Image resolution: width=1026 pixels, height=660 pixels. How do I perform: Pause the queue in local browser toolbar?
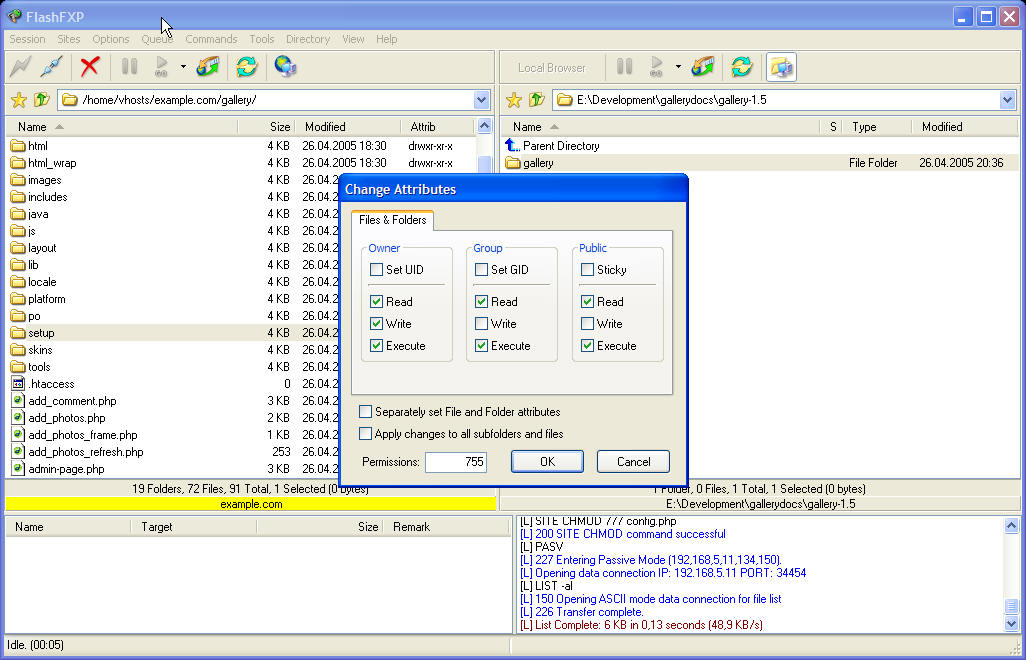pyautogui.click(x=625, y=66)
